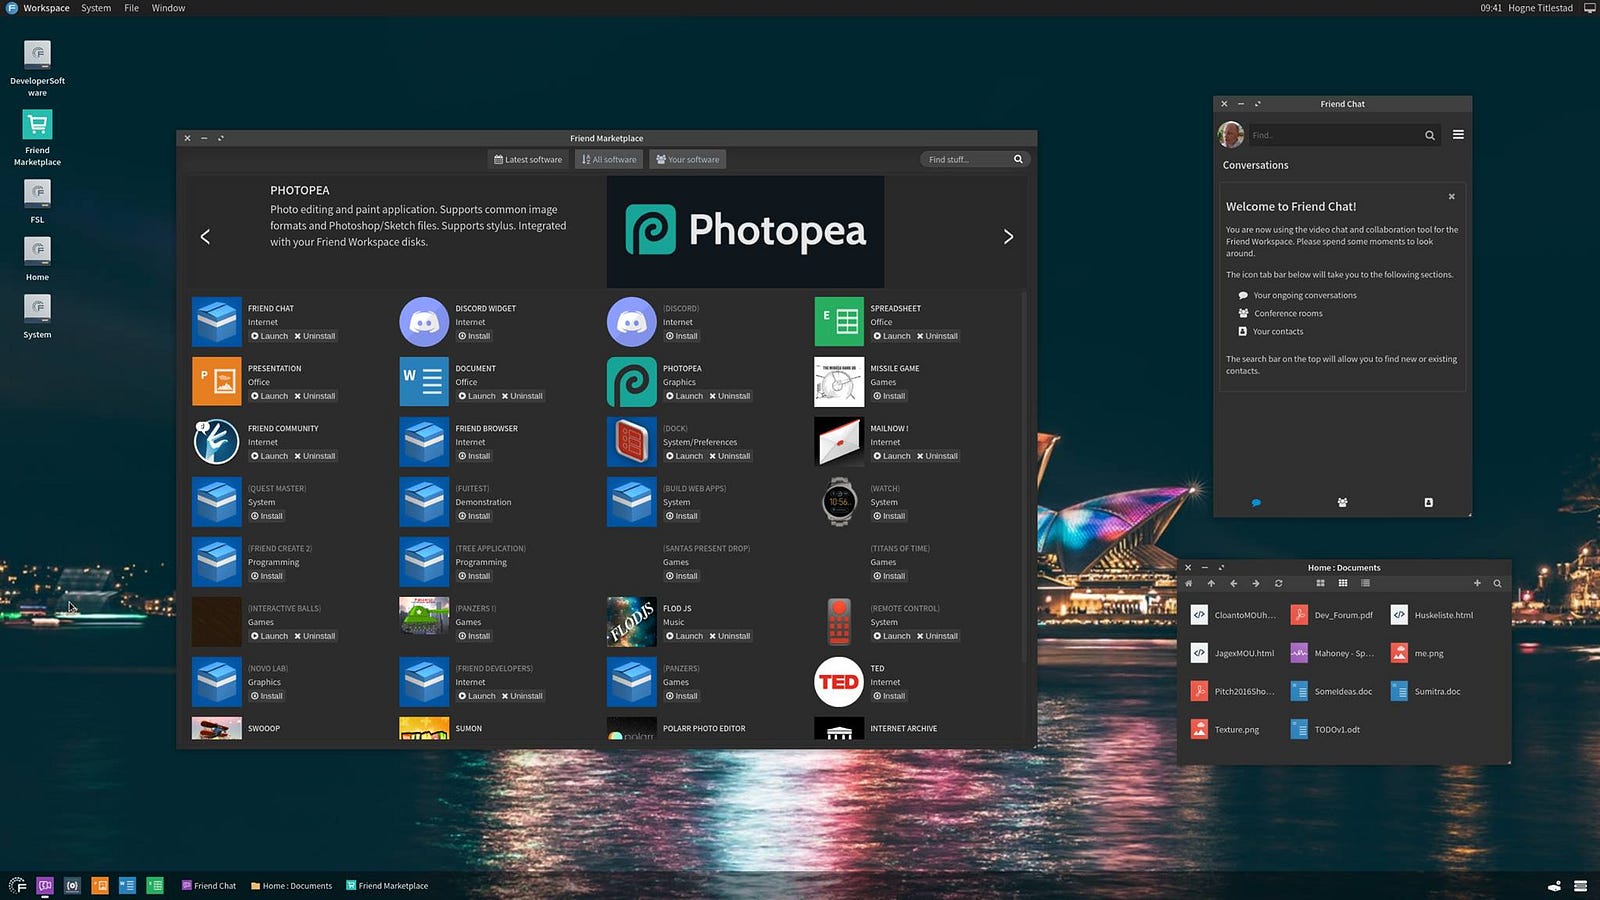Refresh the Documents window
The height and width of the screenshot is (900, 1600).
coord(1278,583)
